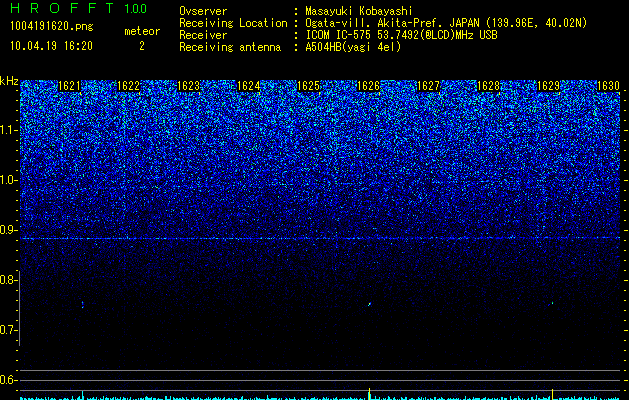Image resolution: width=629 pixels, height=400 pixels.
Task: Click the 1626 time marker
Action: [x=368, y=86]
